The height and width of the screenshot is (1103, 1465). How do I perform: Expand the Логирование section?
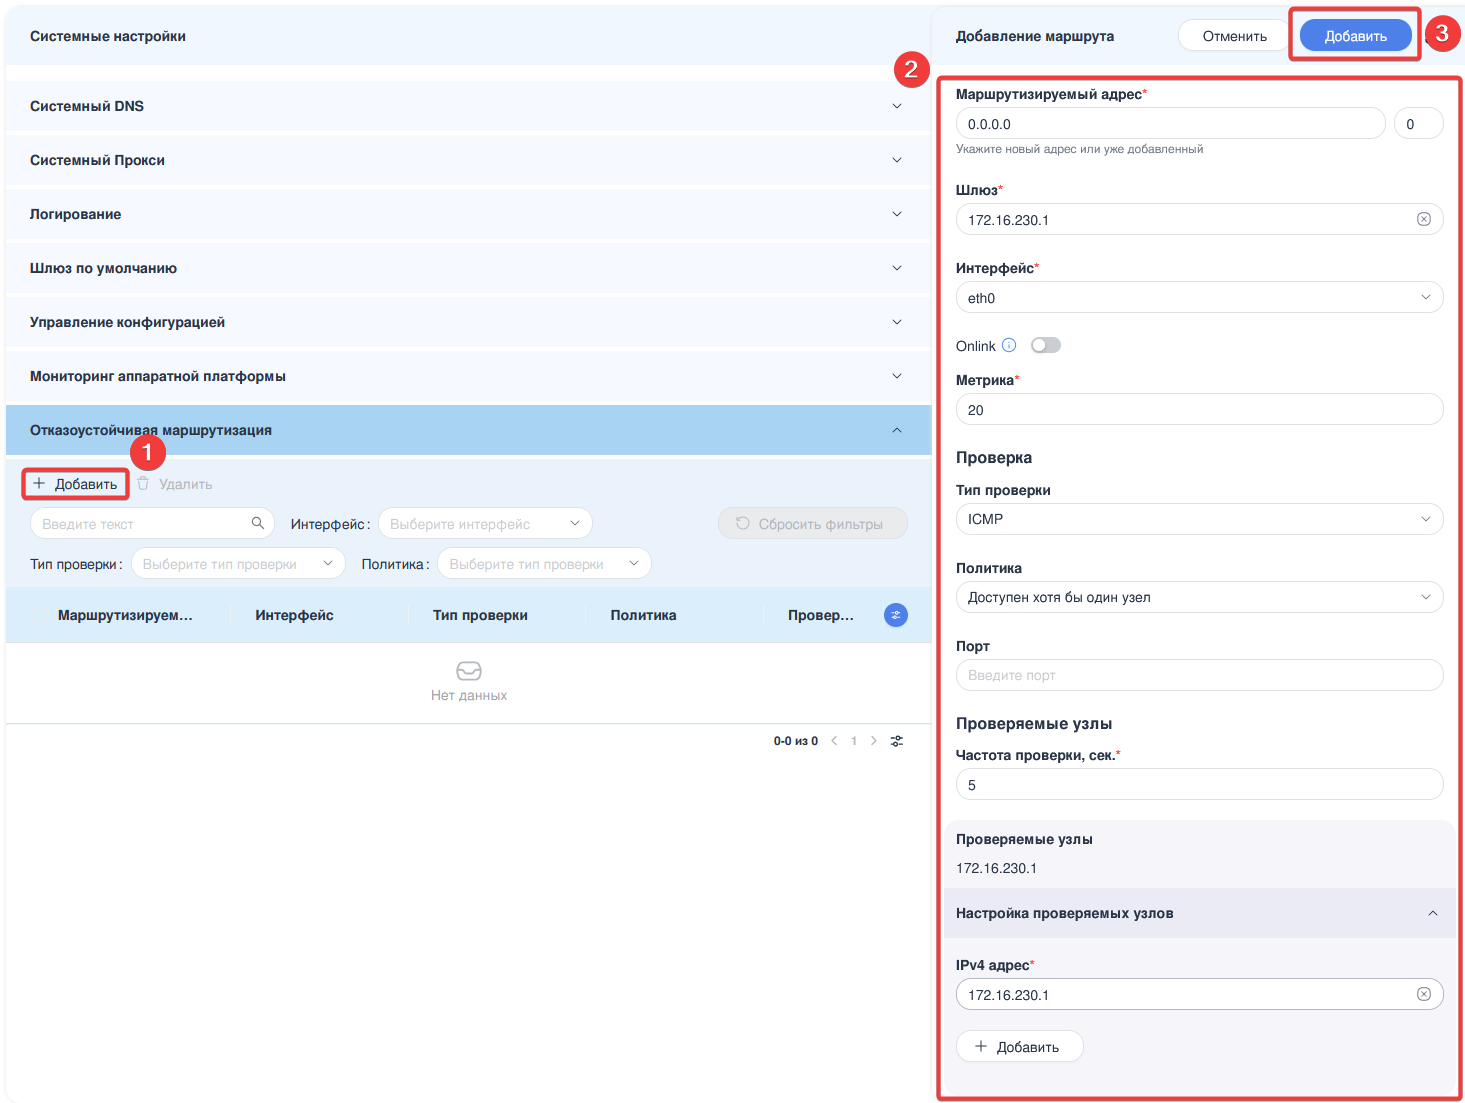point(896,214)
